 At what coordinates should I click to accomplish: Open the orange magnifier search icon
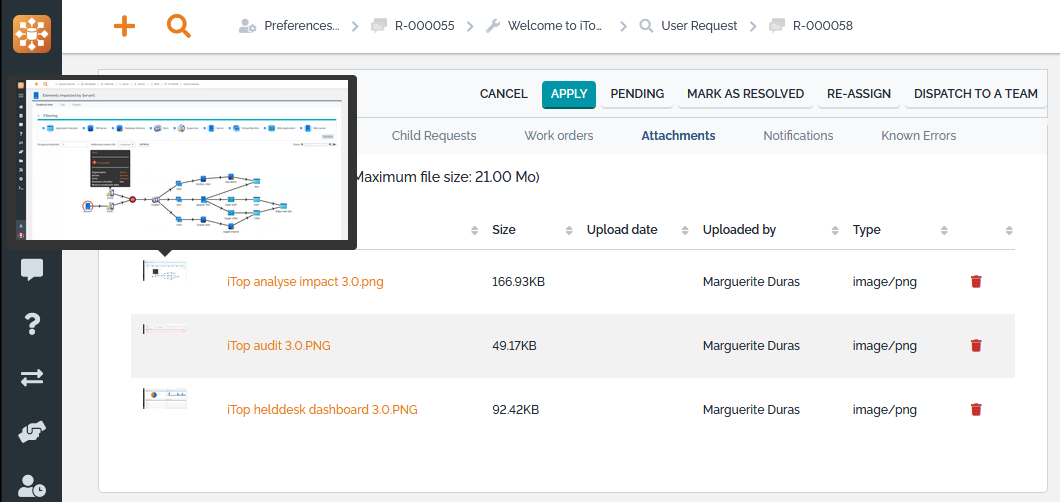point(179,26)
